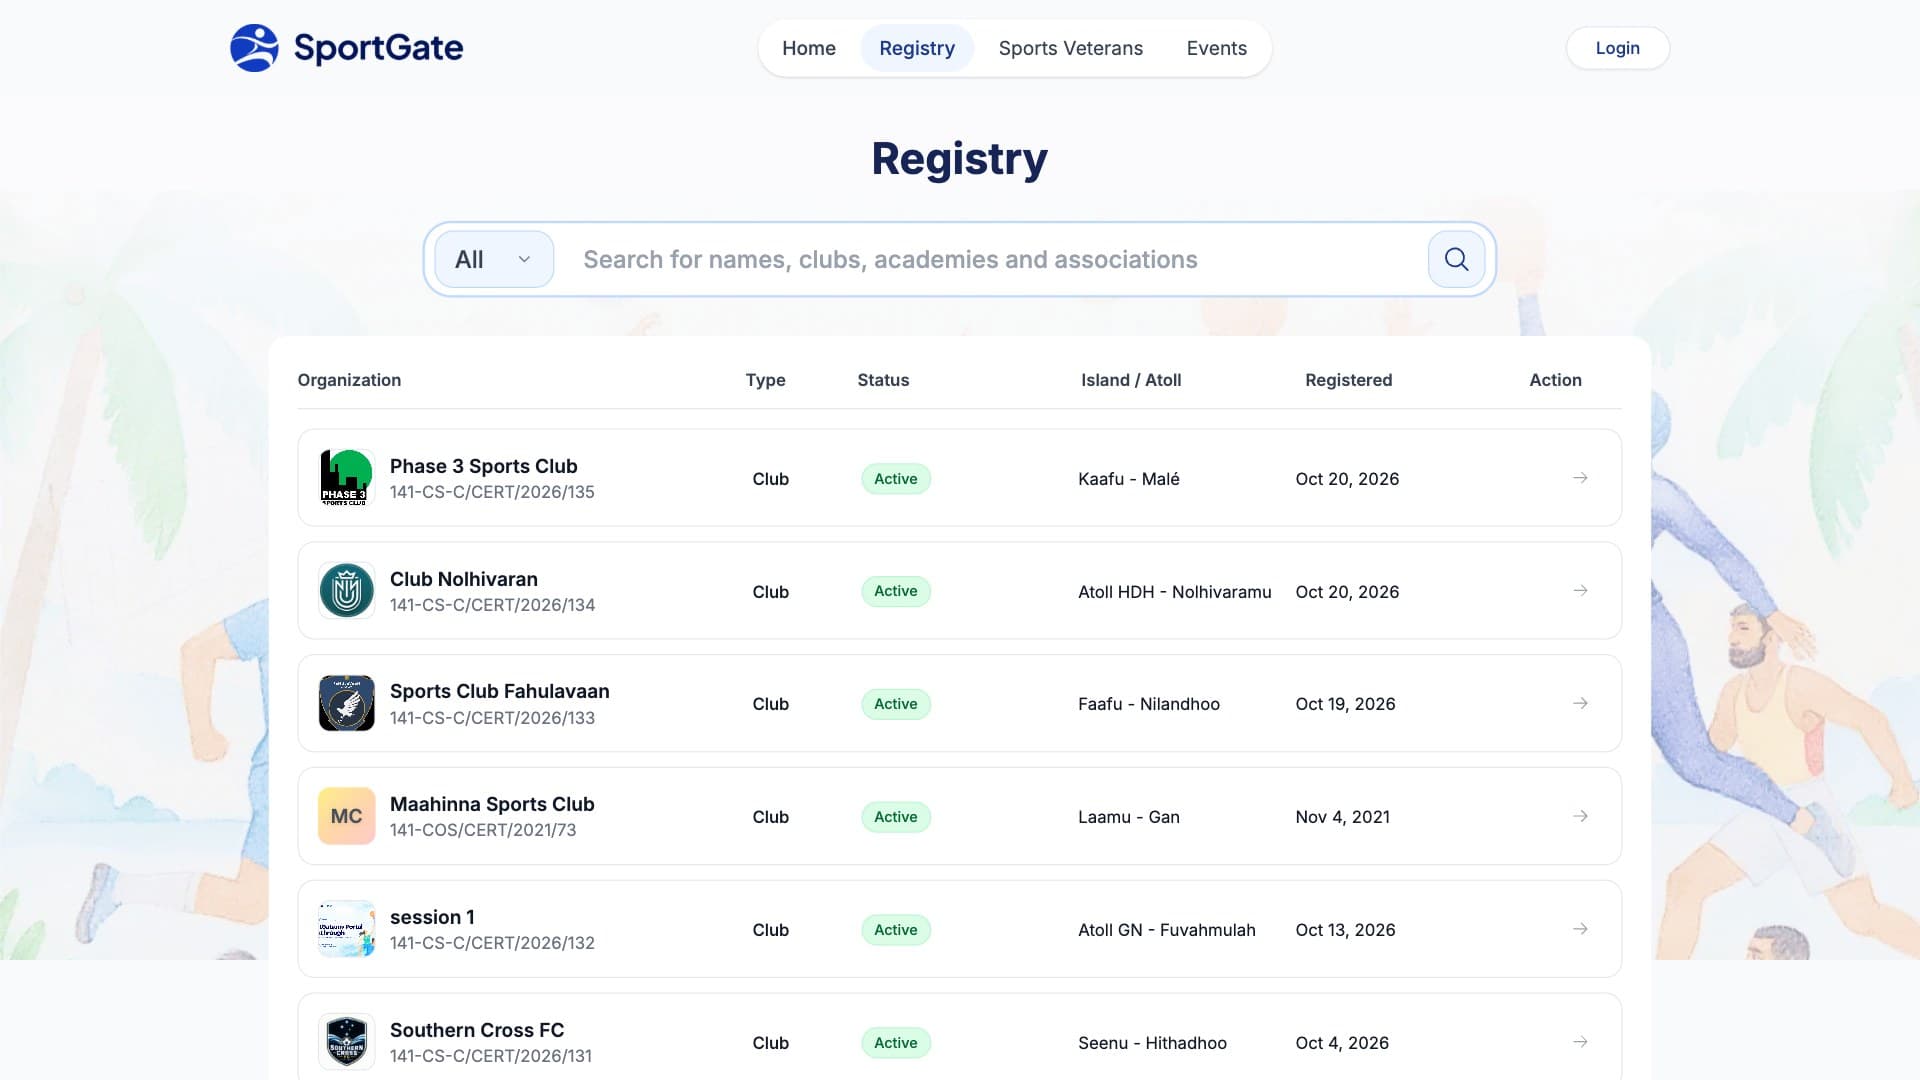The height and width of the screenshot is (1080, 1920).
Task: Click the Oct 4, 2026 registered date
Action: tap(1342, 1043)
